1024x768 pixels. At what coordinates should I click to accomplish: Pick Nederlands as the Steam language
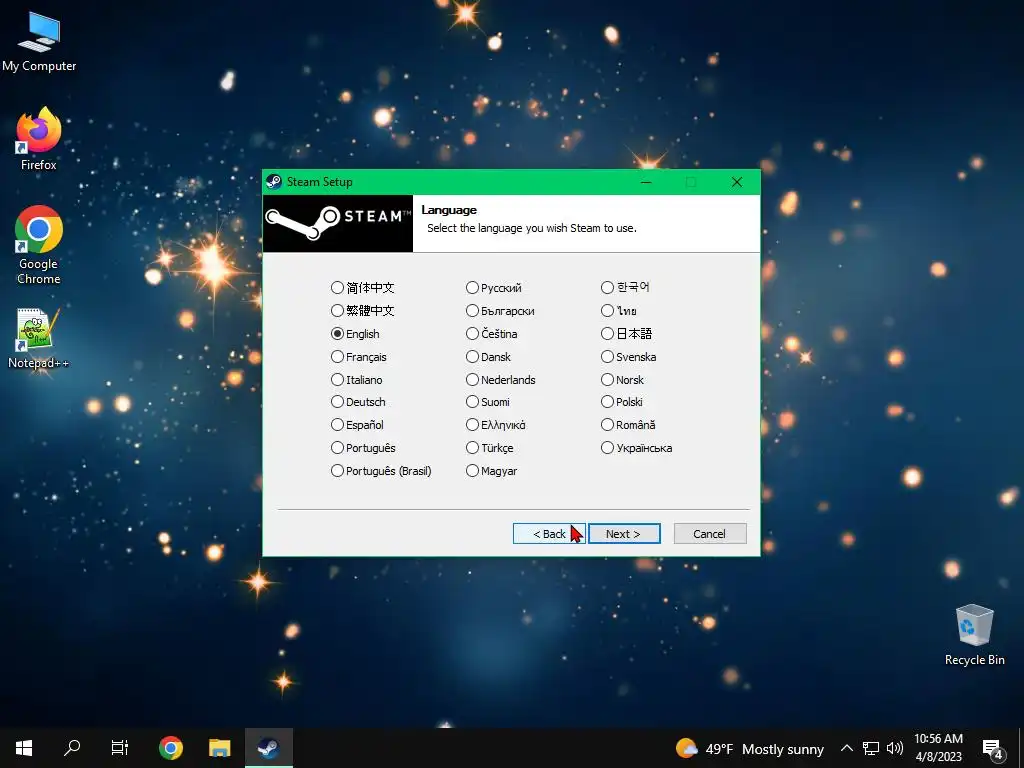501,379
